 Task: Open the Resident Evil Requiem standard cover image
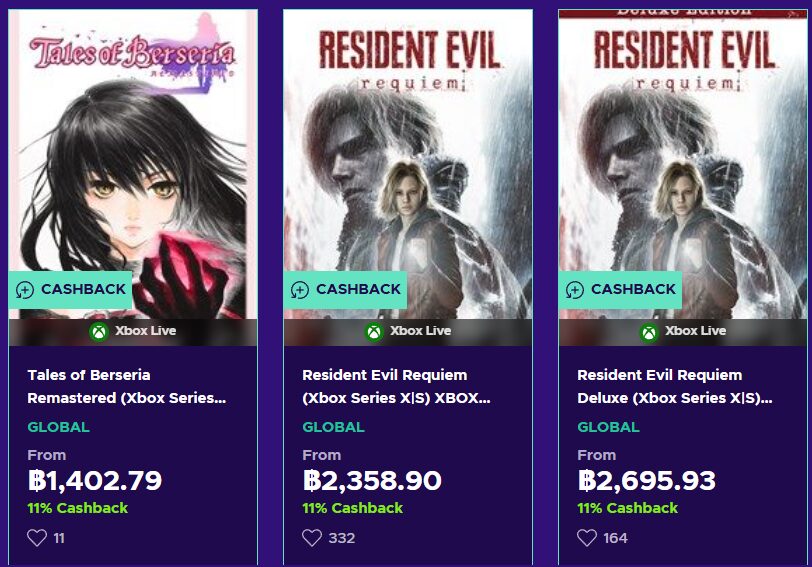pos(408,150)
